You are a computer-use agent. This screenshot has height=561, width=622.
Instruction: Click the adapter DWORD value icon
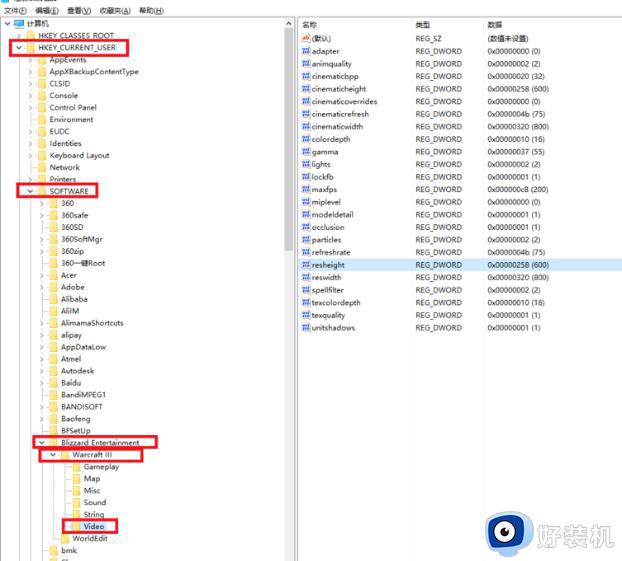(305, 51)
